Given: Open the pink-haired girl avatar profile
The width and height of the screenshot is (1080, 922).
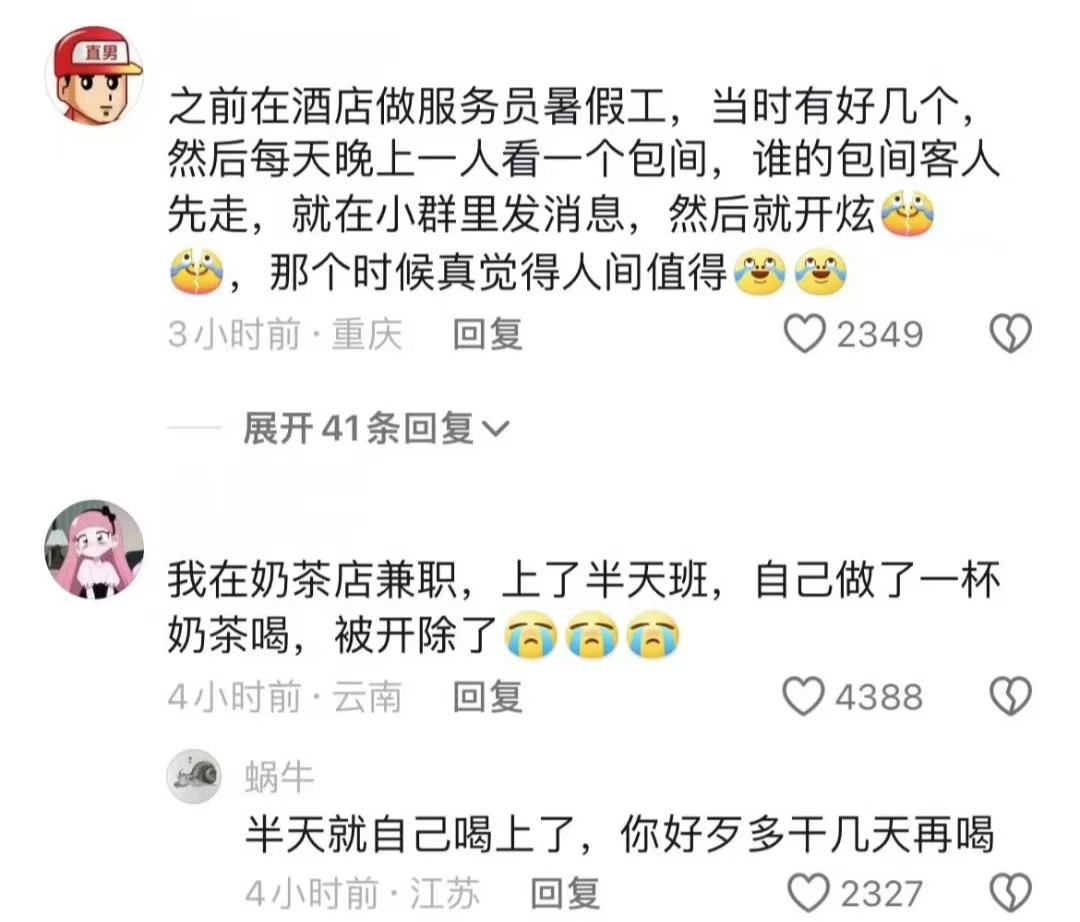Looking at the screenshot, I should click(x=94, y=549).
